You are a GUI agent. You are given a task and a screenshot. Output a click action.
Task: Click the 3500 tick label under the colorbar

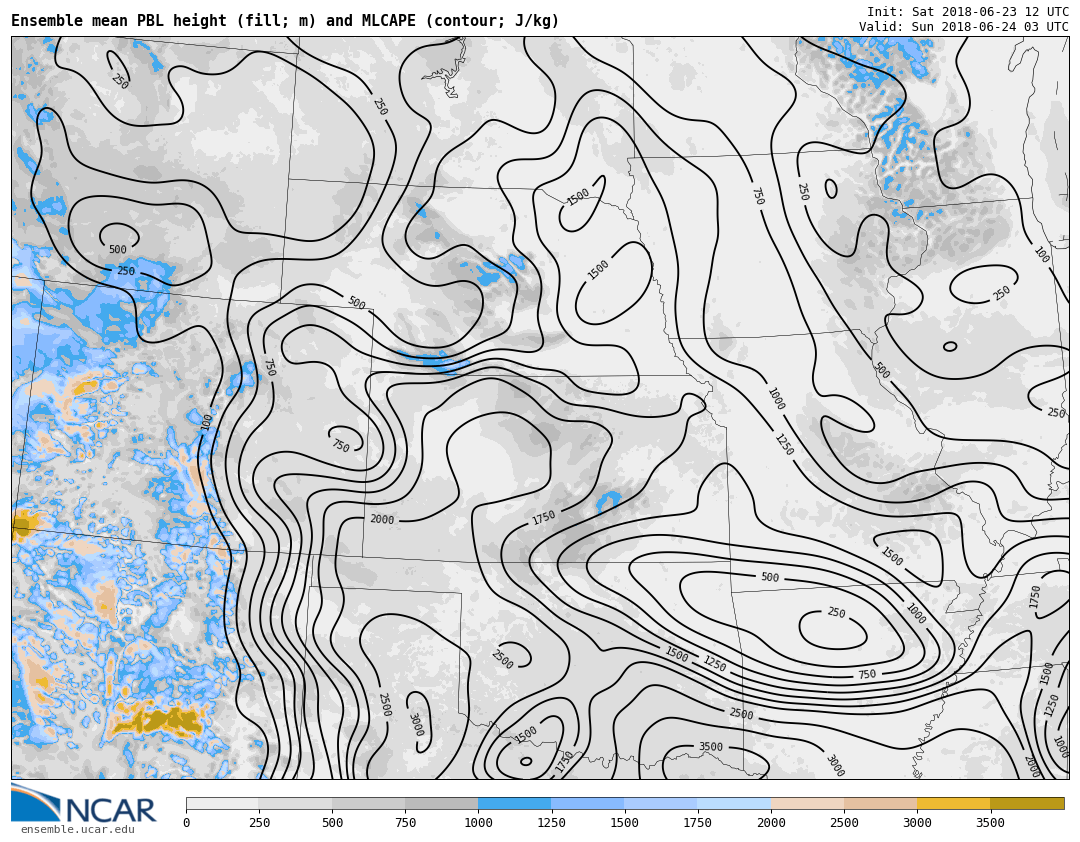pos(990,823)
